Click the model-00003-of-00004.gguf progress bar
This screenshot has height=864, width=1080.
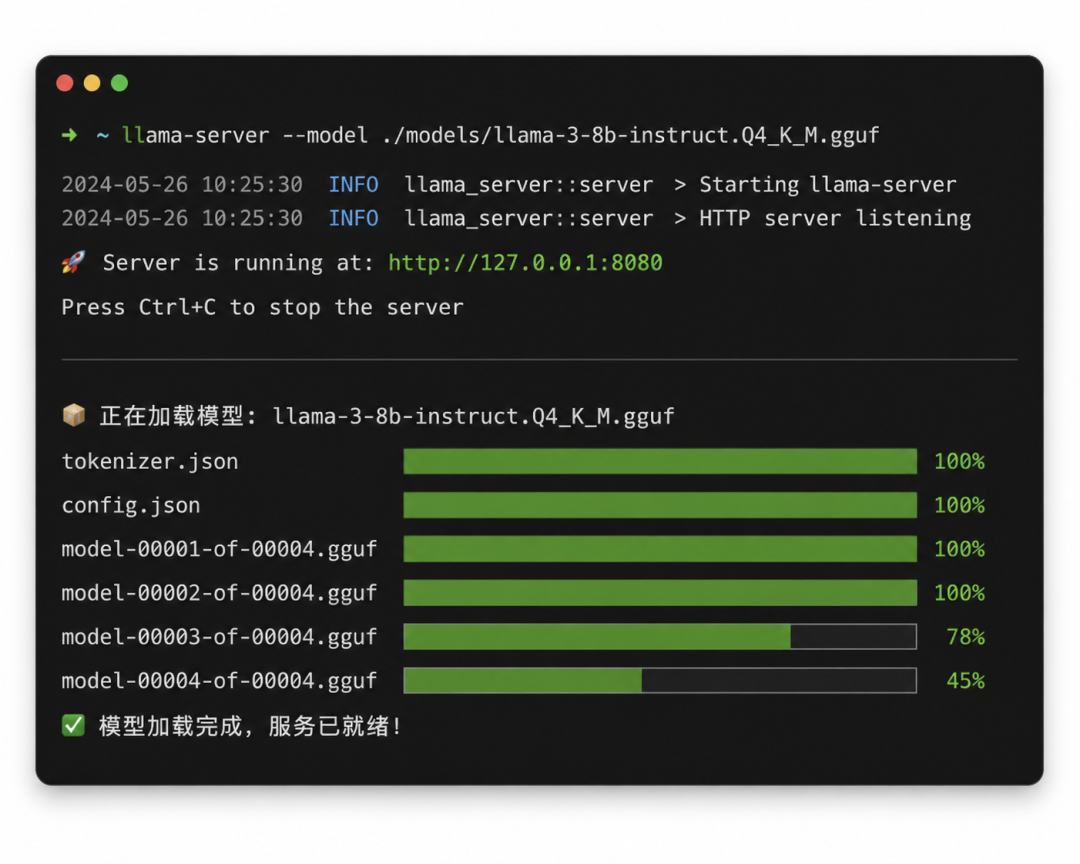coord(660,637)
